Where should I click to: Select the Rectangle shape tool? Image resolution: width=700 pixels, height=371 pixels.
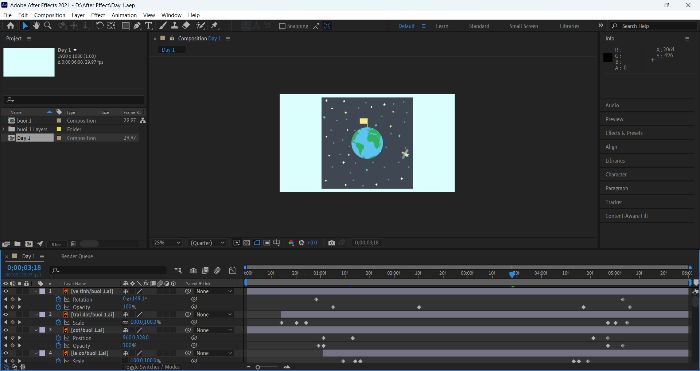click(126, 26)
